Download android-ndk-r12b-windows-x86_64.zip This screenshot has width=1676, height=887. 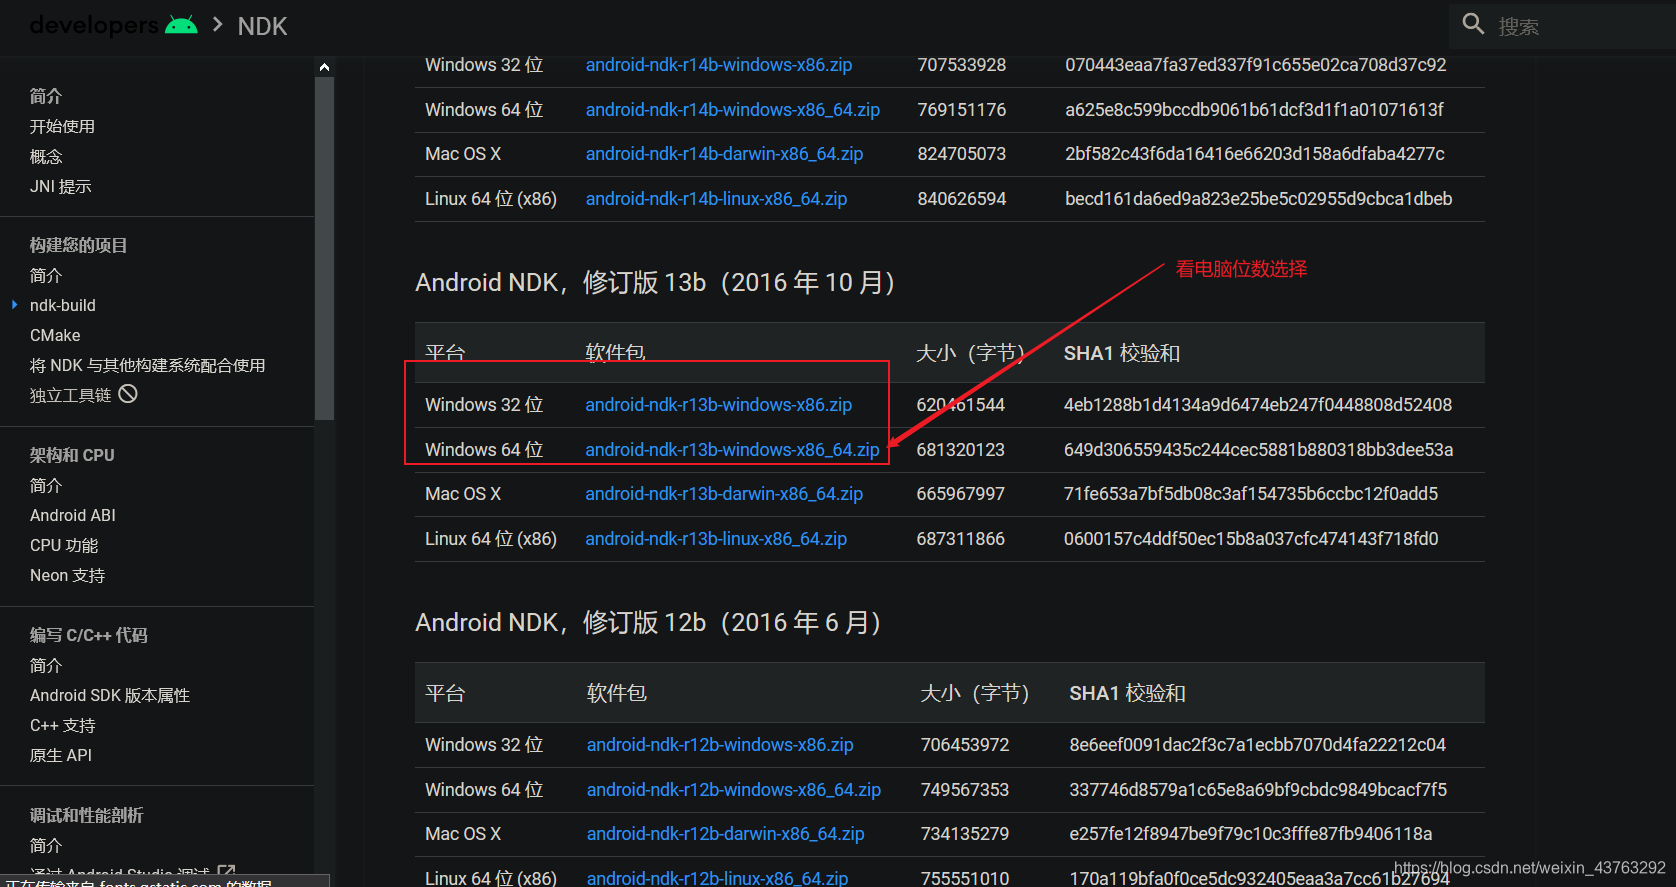[734, 790]
